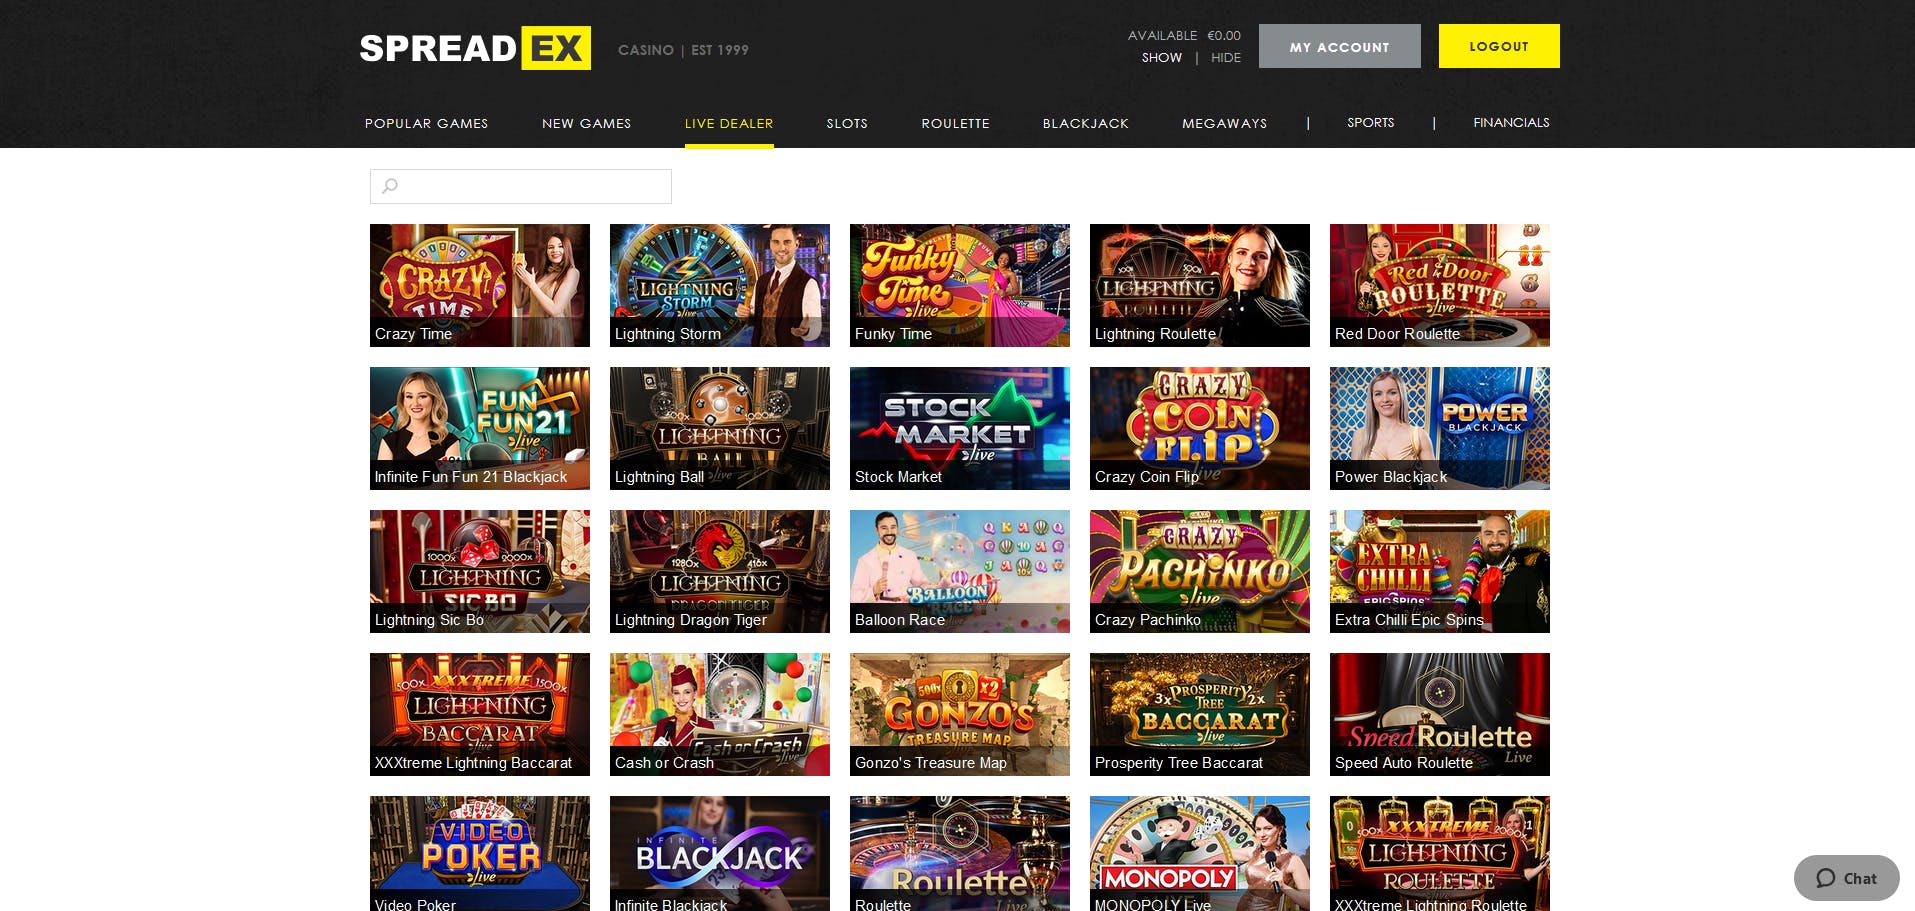Go to Sports section
1915x911 pixels.
coord(1370,122)
